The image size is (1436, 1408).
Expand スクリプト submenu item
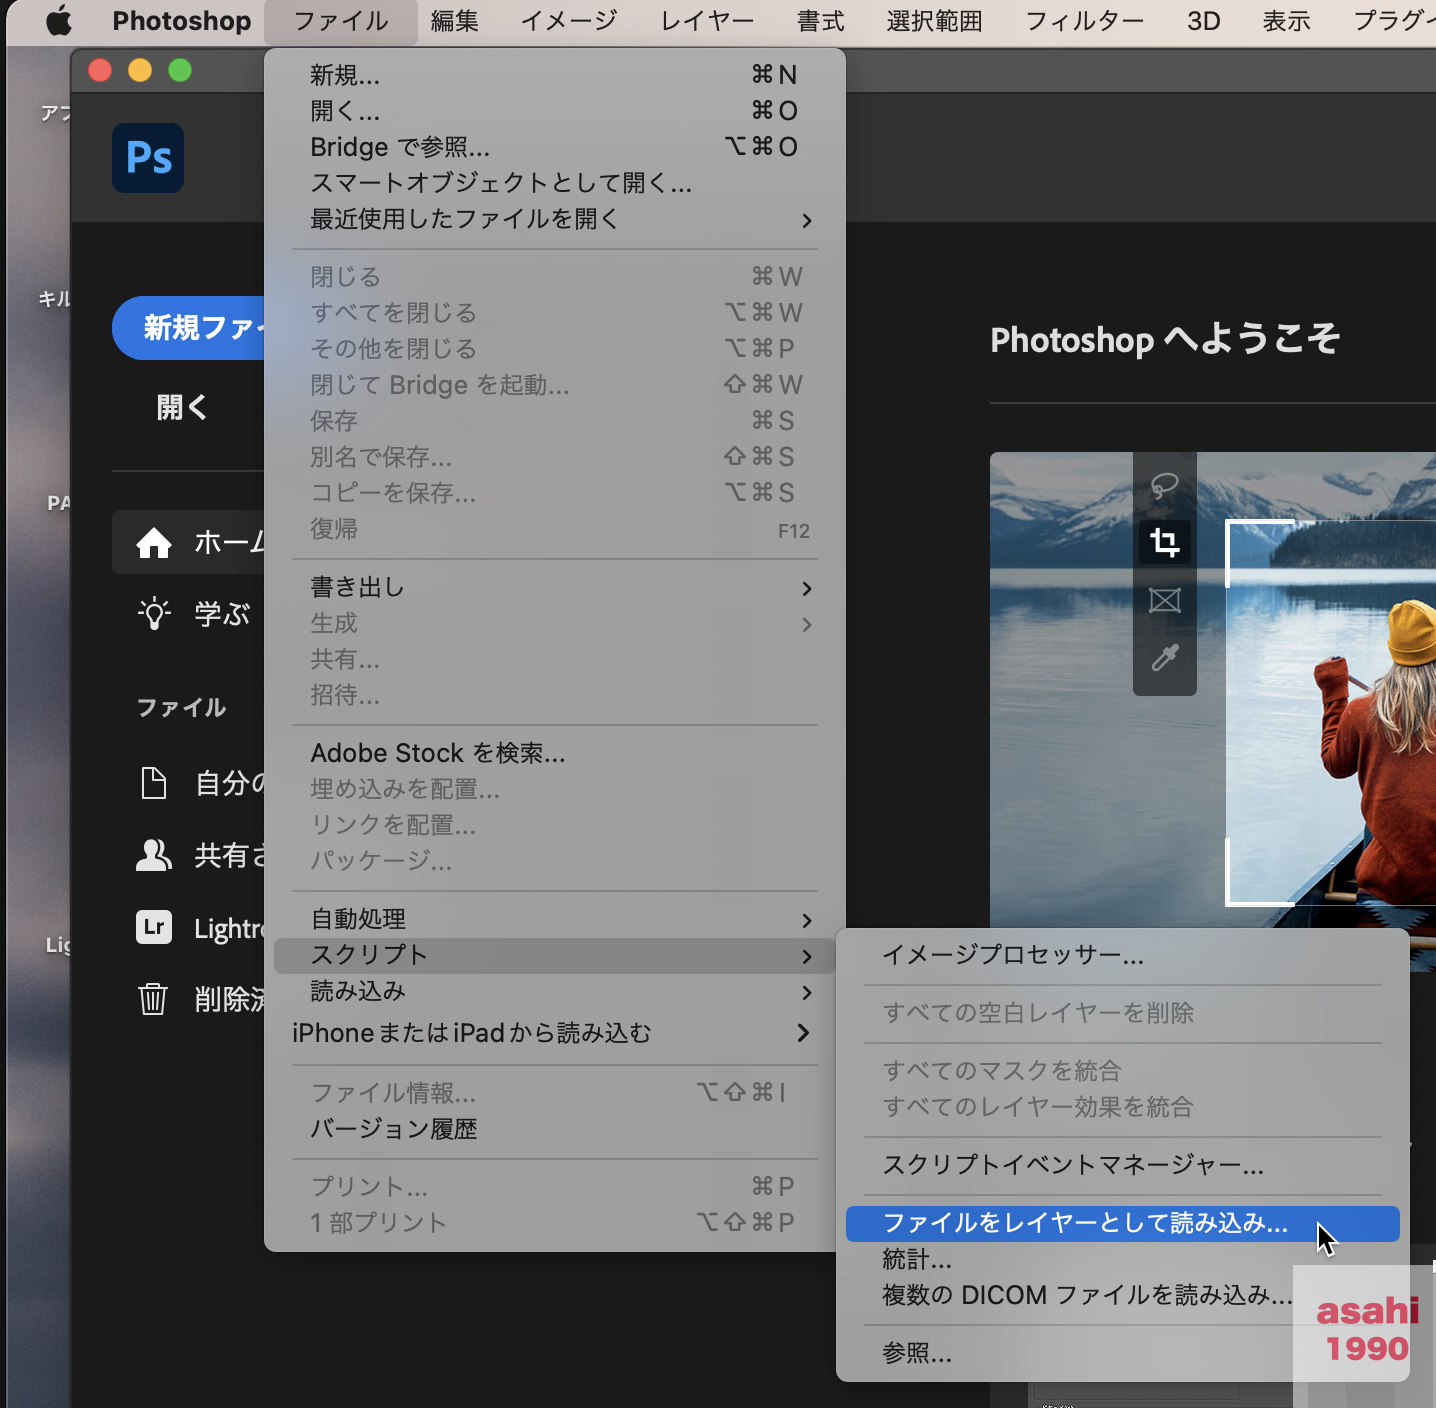tap(555, 956)
